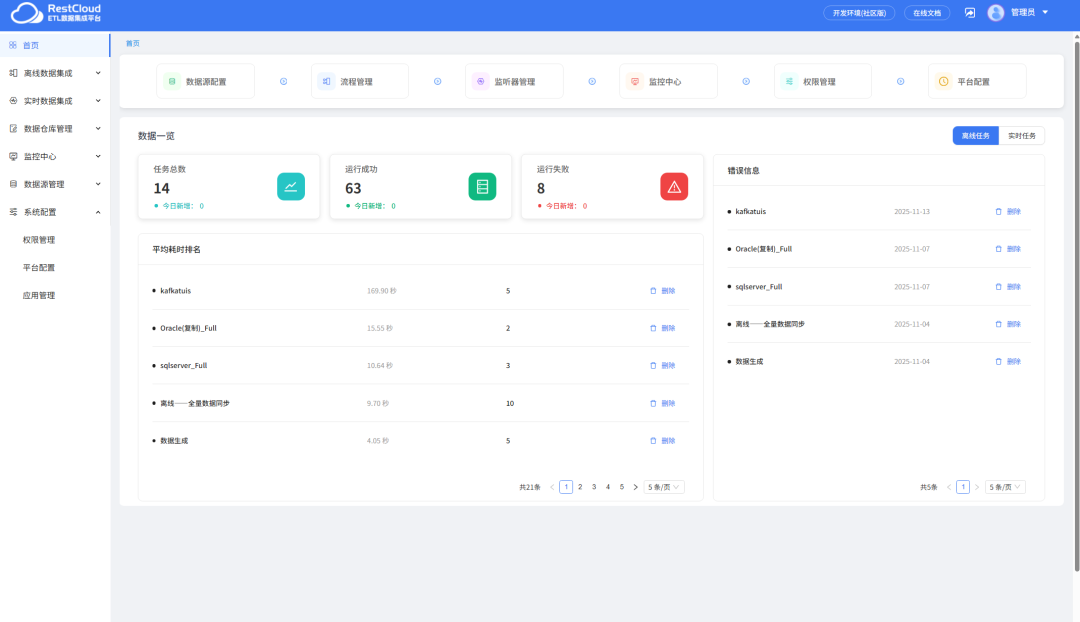Image resolution: width=1080 pixels, height=622 pixels.
Task: Click arrow icon between 监控中心 and 权限管理
Action: coord(746,81)
